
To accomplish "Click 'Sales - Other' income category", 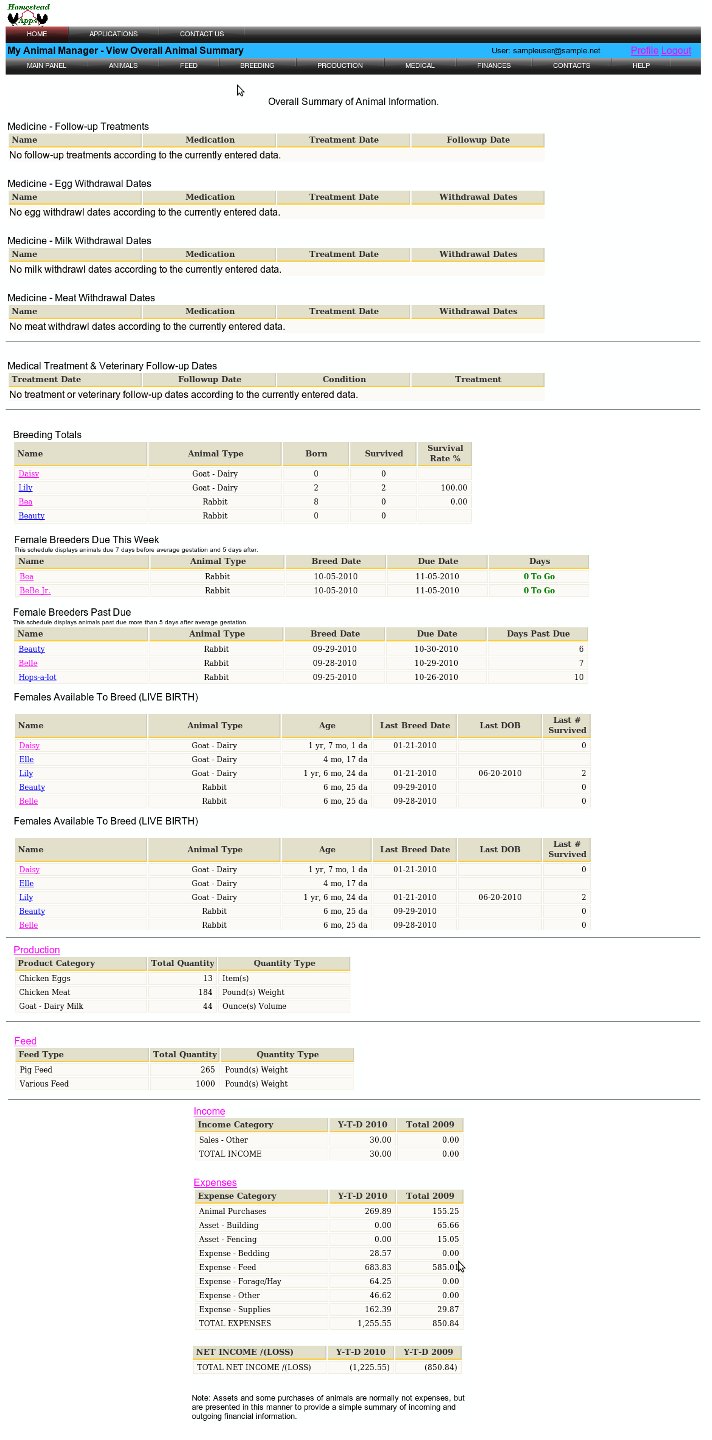I will tap(262, 1139).
